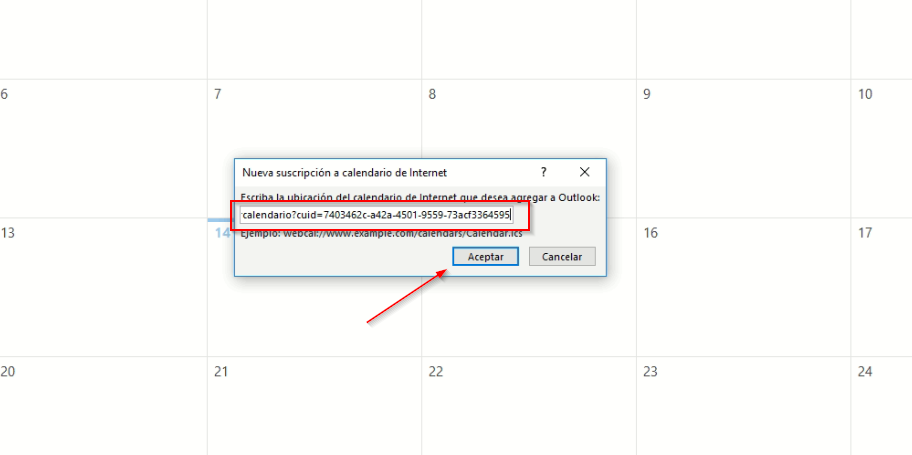Select day 10 calendar cell
The width and height of the screenshot is (912, 455).
(881, 148)
